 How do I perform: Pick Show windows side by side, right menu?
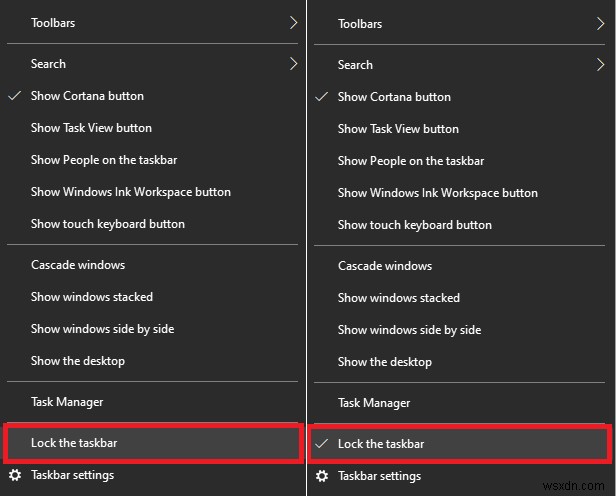coord(409,330)
